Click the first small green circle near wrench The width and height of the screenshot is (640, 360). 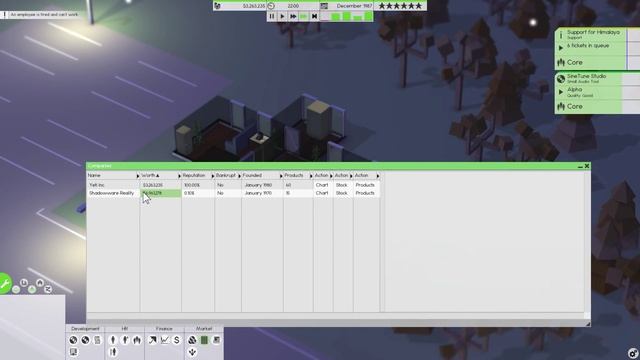[x=16, y=289]
